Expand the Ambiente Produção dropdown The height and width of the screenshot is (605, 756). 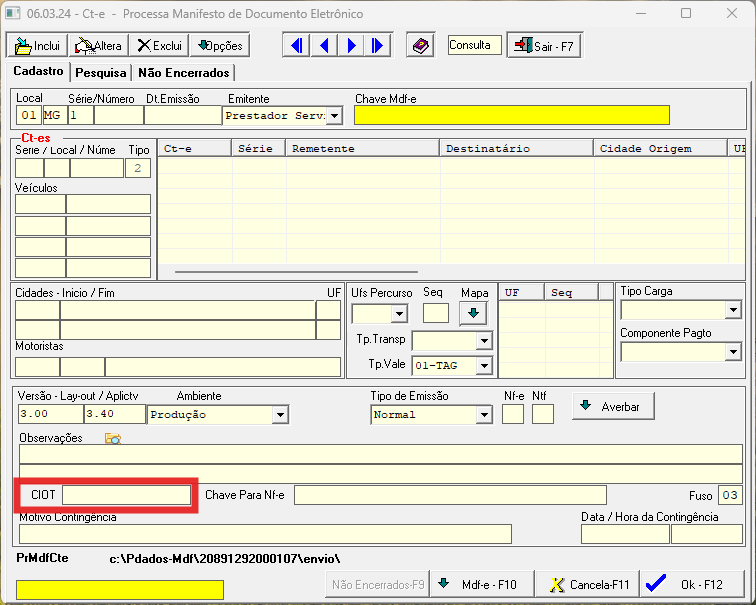[280, 415]
